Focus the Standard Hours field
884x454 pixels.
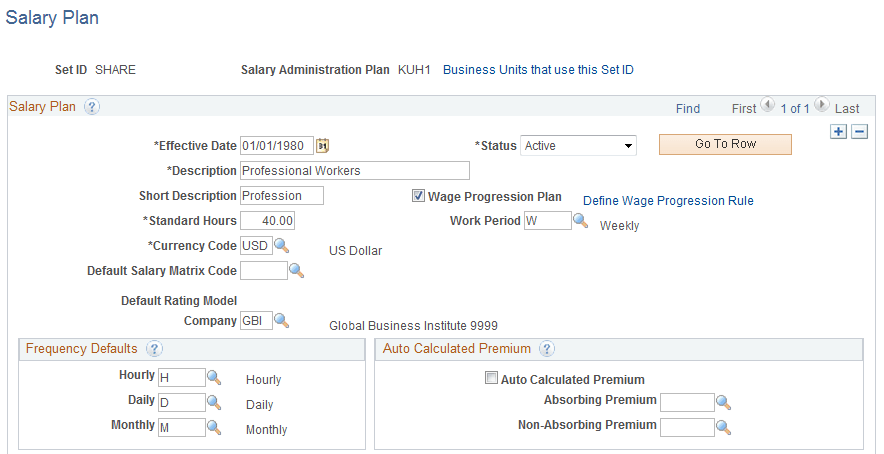click(x=267, y=221)
